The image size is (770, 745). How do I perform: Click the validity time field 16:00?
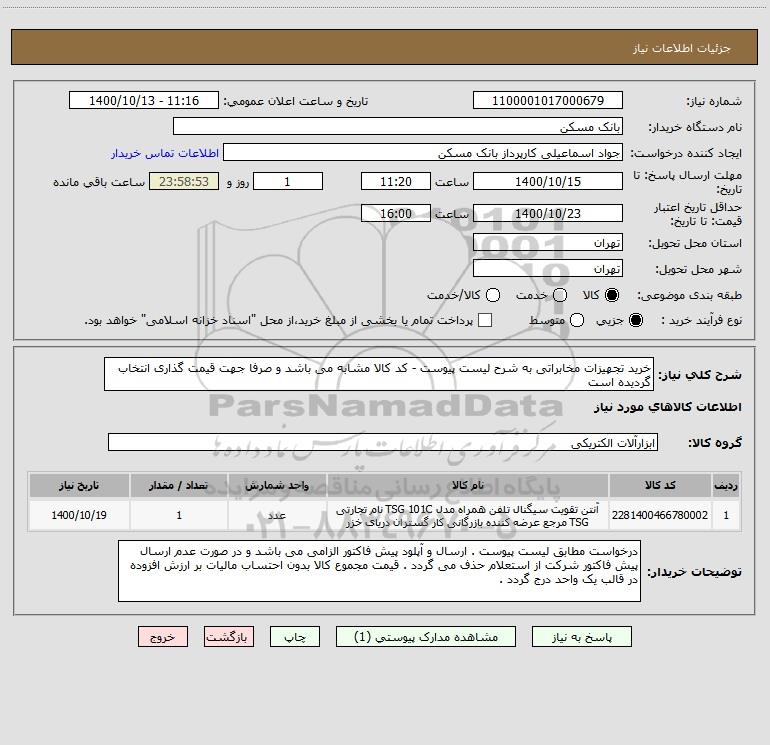[x=396, y=213]
